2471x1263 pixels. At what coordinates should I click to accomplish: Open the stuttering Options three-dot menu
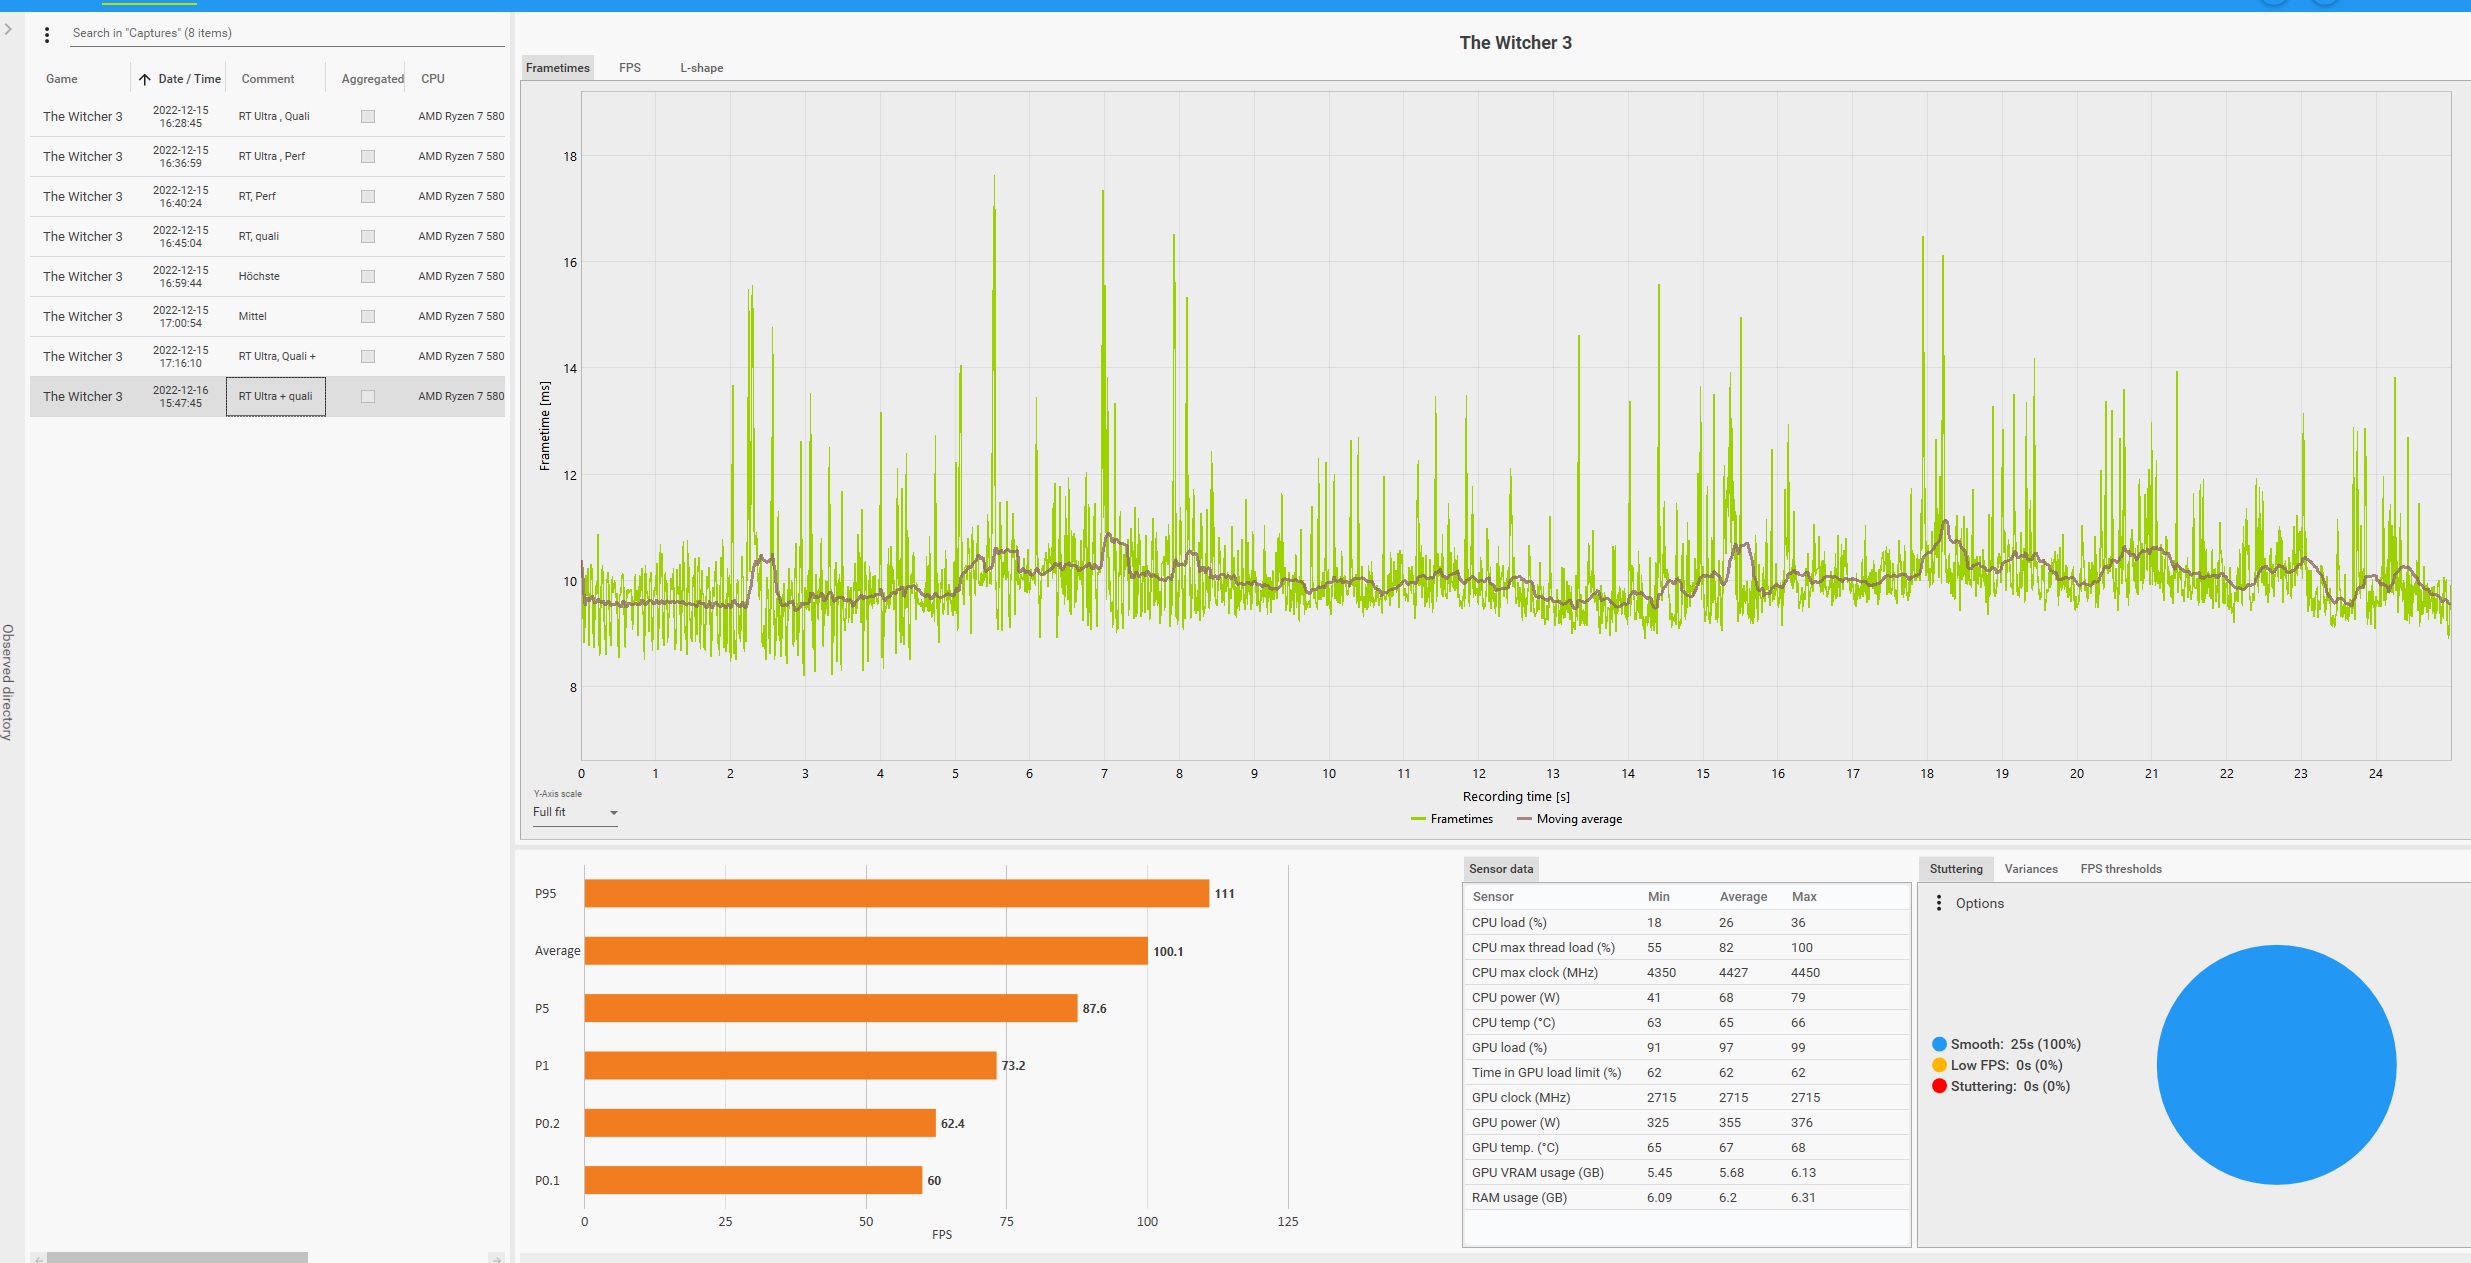[1939, 903]
